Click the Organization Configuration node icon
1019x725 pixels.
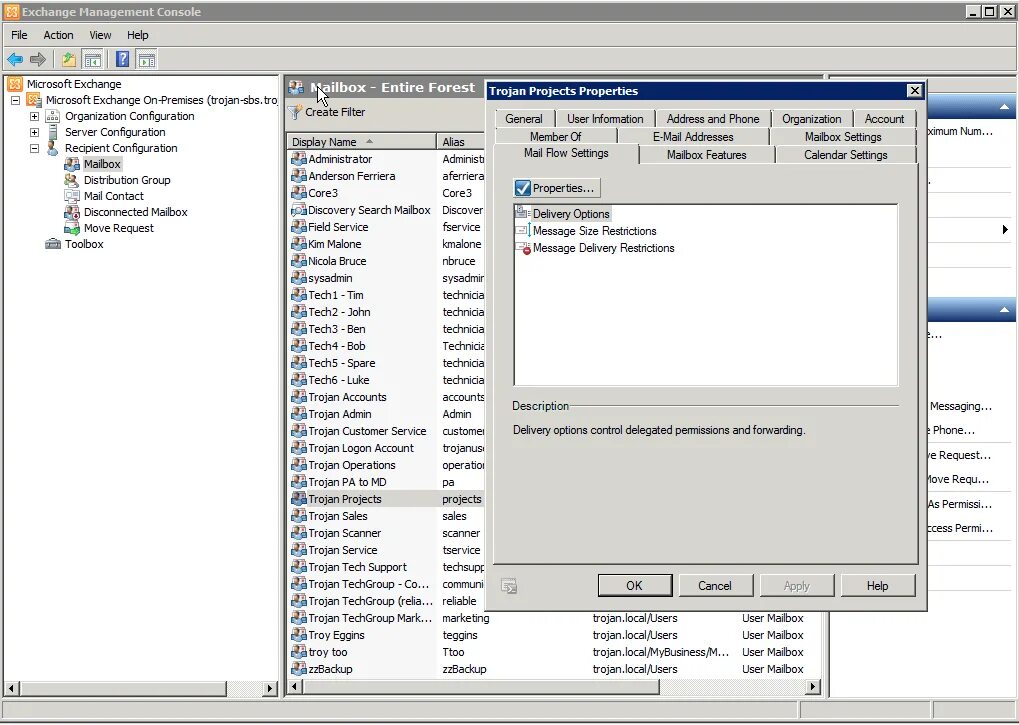(x=53, y=116)
